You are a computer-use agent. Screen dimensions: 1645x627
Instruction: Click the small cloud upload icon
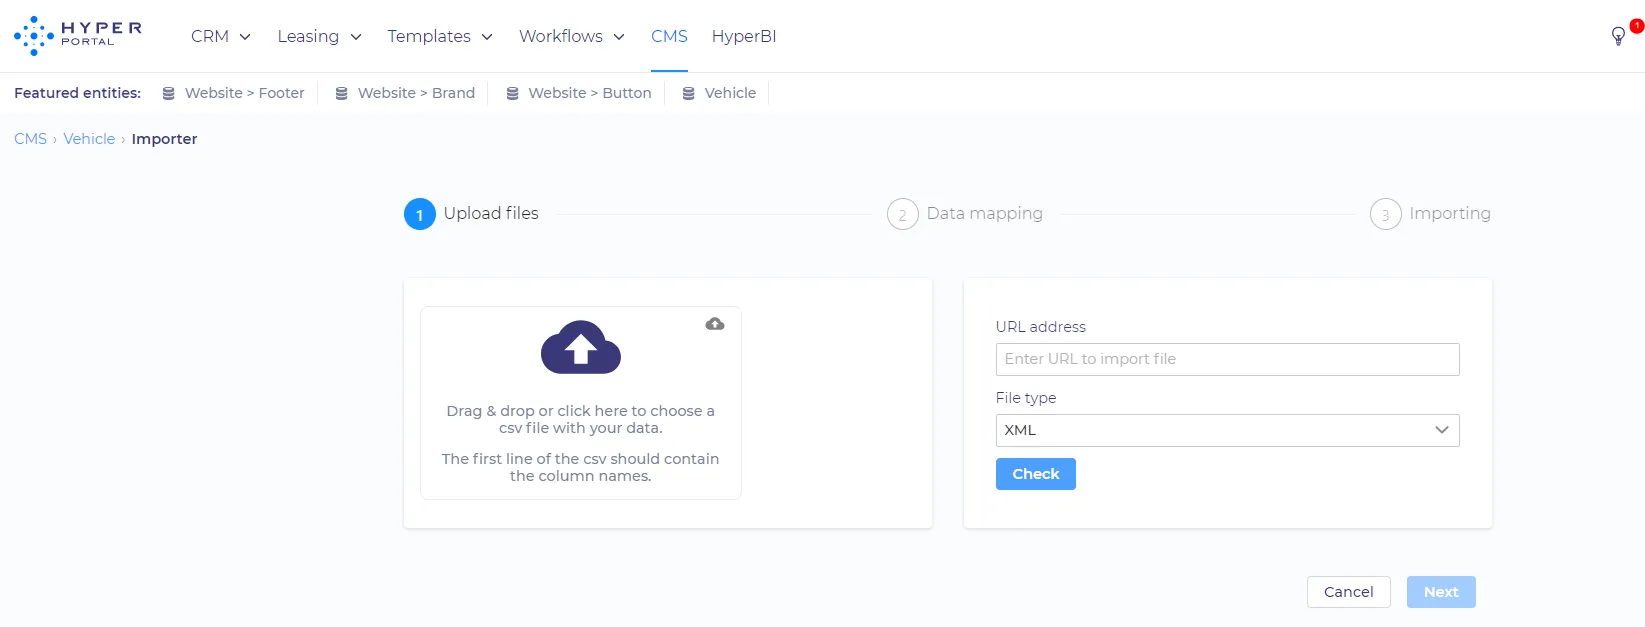coord(715,324)
